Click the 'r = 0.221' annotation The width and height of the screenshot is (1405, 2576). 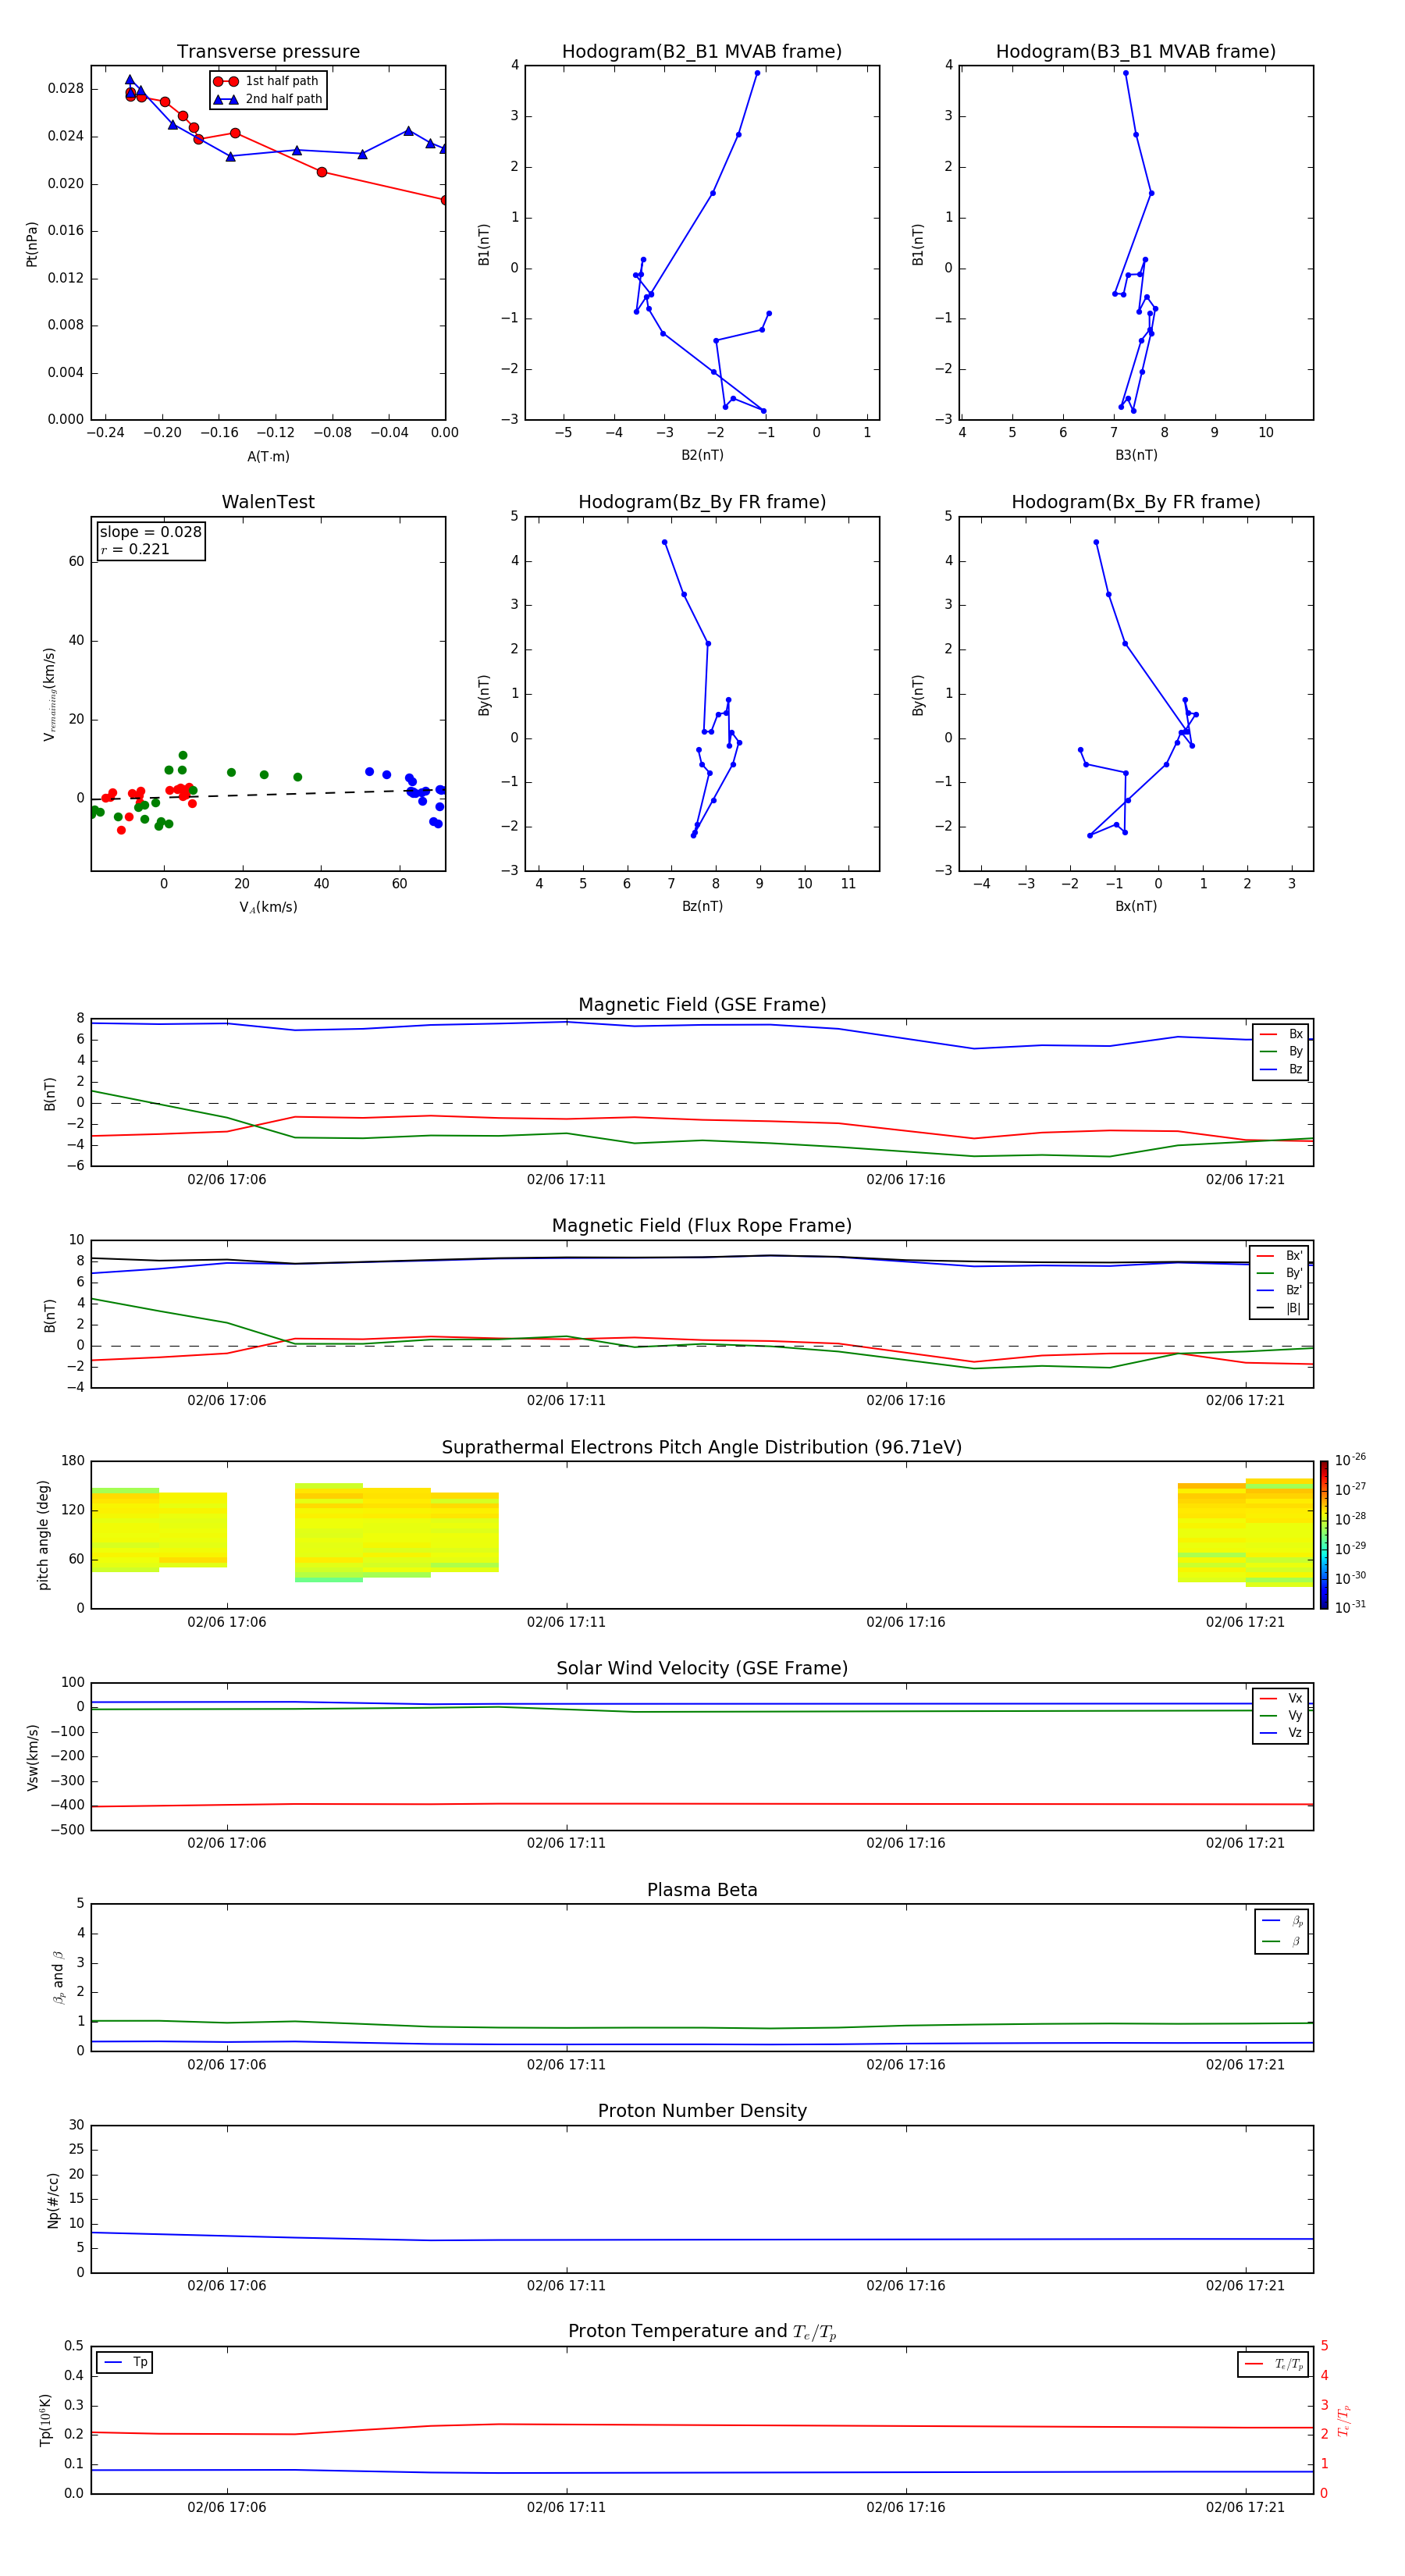135,549
